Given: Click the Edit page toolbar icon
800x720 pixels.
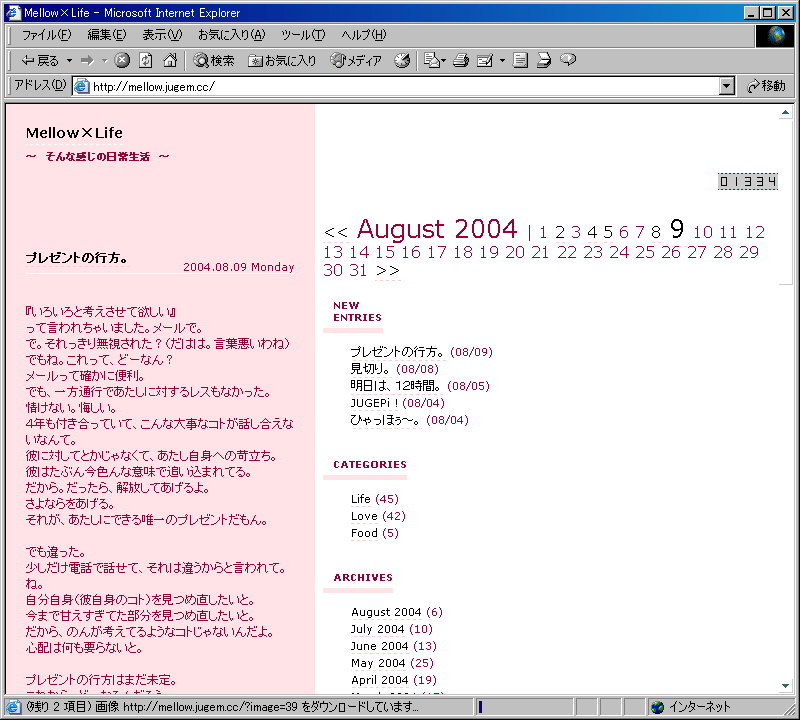Looking at the screenshot, I should pos(485,61).
